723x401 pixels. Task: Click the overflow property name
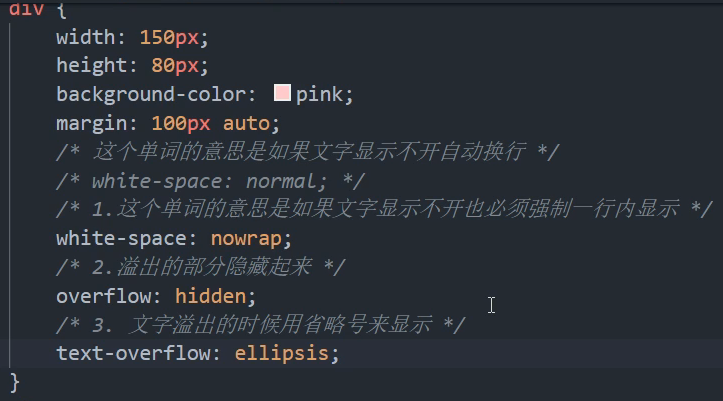104,296
